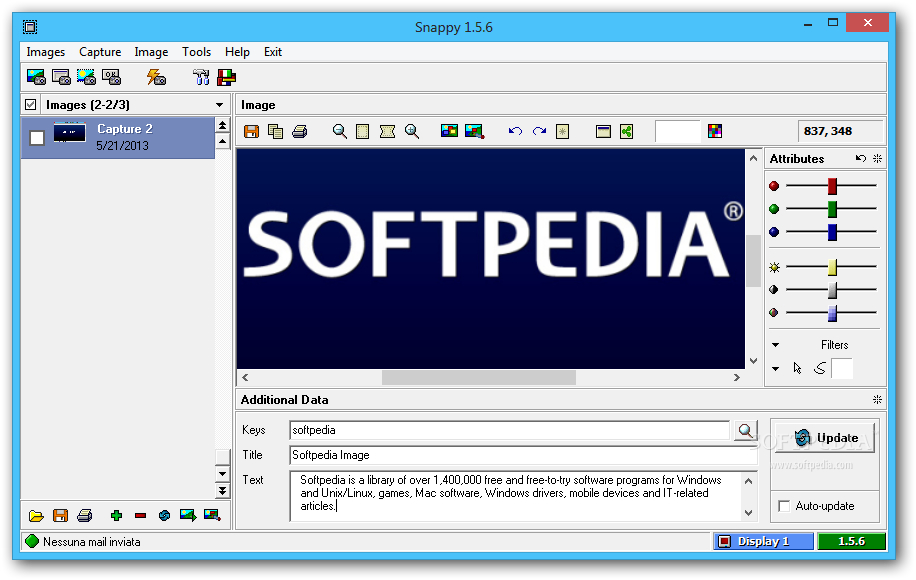Open the Help menu

(x=237, y=52)
